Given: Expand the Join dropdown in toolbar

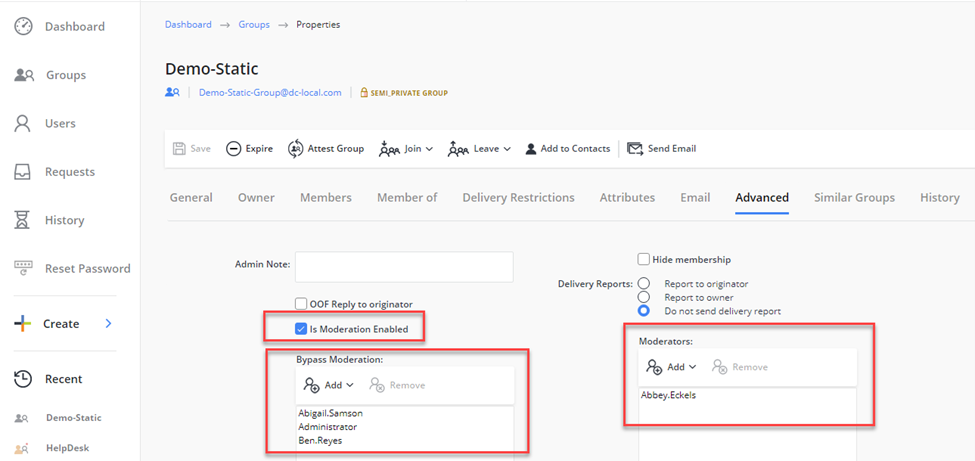Looking at the screenshot, I should pos(406,149).
